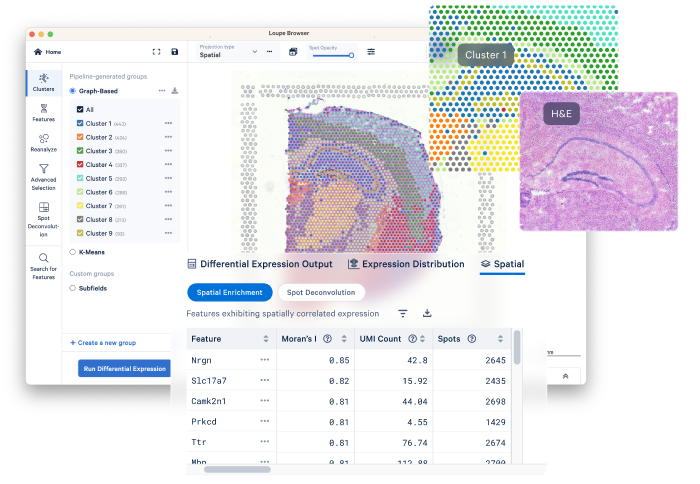This screenshot has width=700, height=484.
Task: Go to Home
Action: coord(47,52)
